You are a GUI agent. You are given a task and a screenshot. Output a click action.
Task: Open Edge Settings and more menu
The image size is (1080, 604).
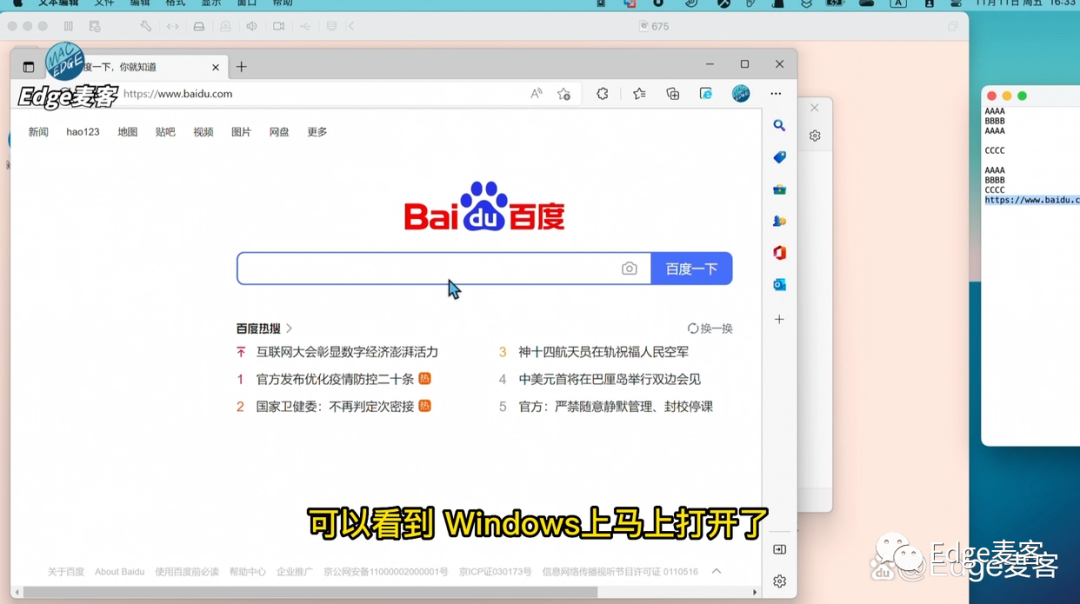[x=776, y=94]
